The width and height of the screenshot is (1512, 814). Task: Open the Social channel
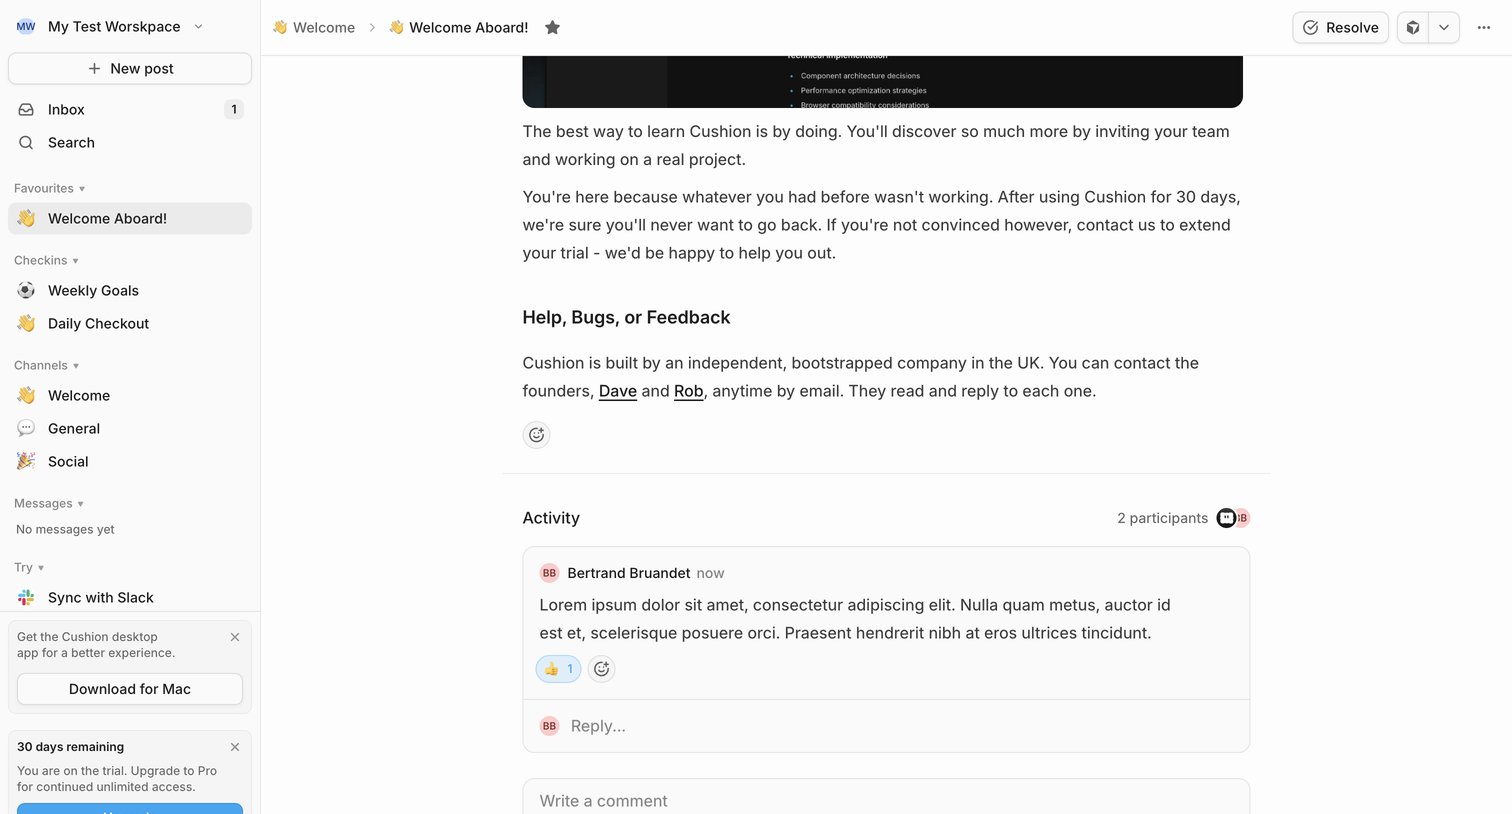pos(130,462)
